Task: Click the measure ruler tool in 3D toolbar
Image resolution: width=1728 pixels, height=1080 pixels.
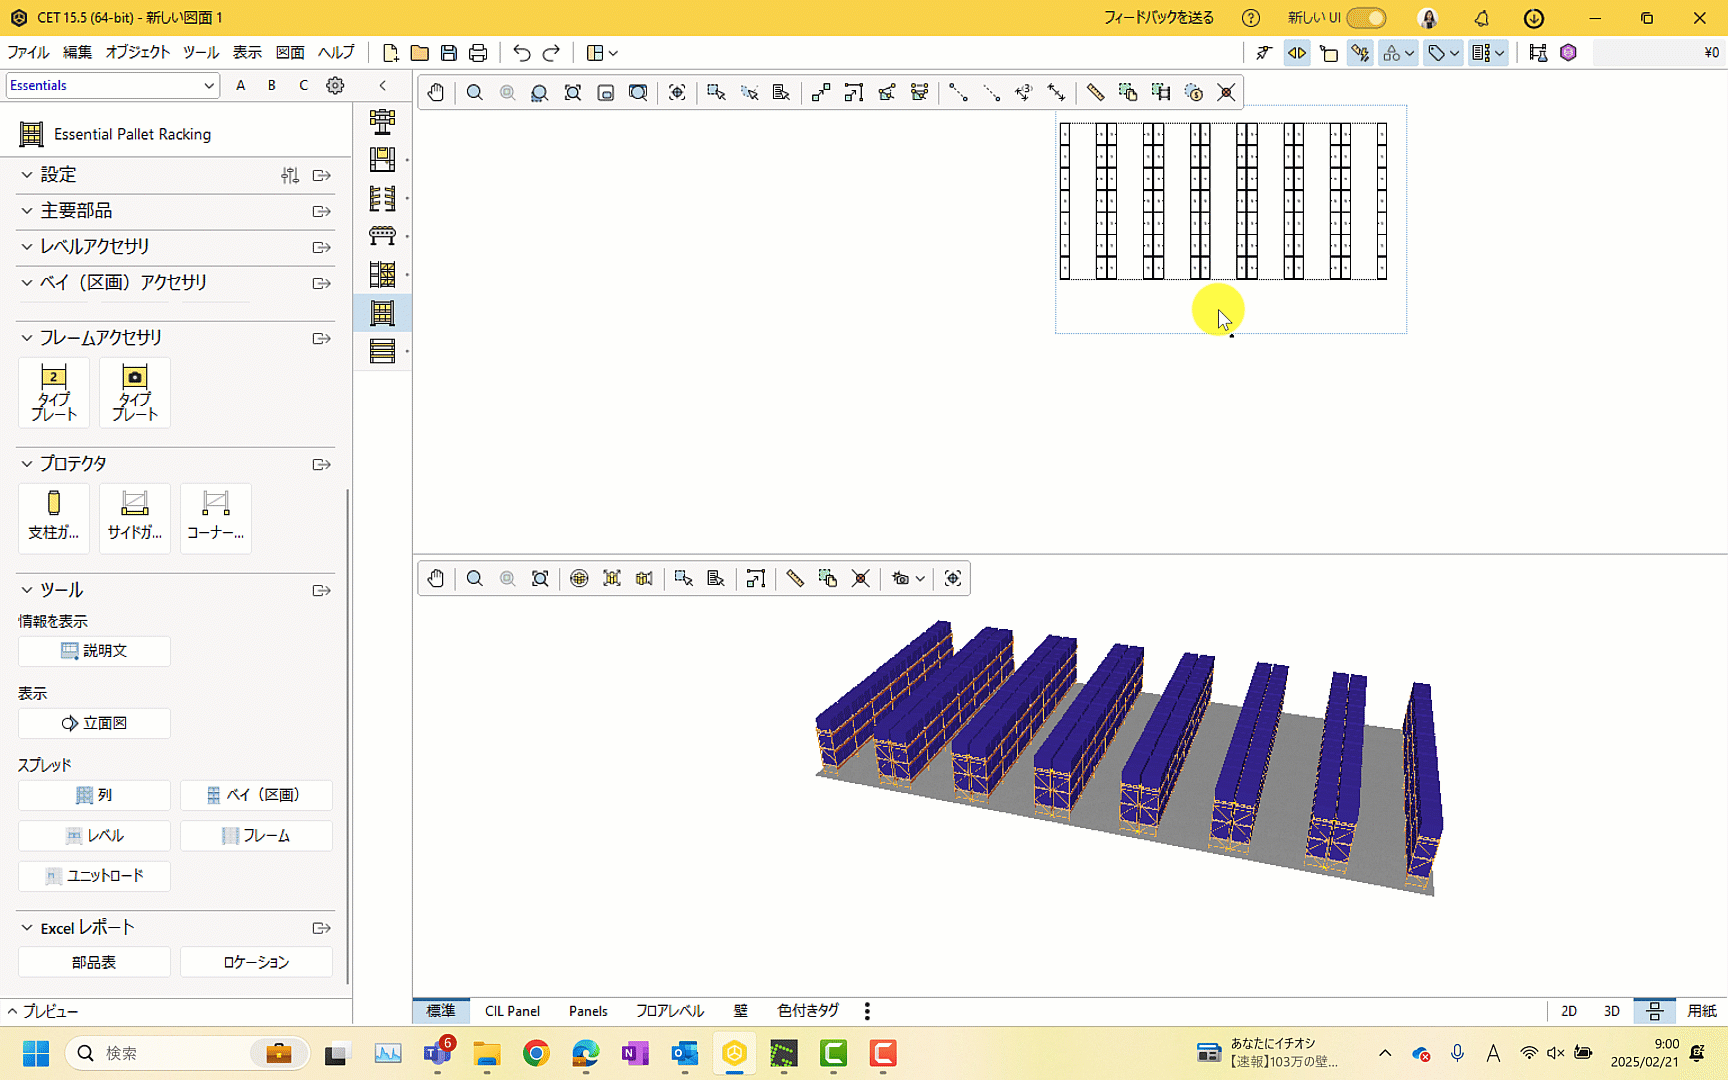Action: (x=795, y=578)
